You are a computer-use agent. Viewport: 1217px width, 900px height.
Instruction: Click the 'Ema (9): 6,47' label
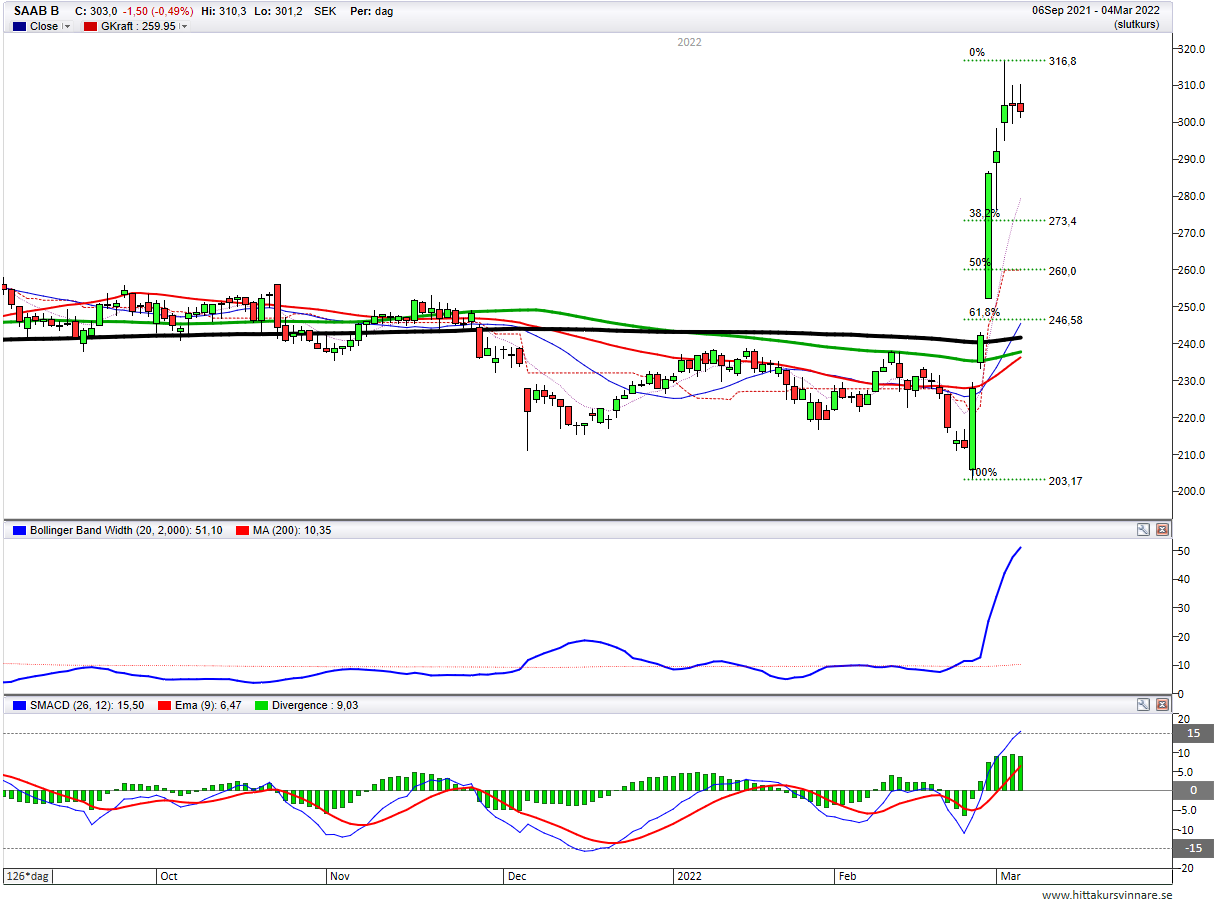(x=206, y=705)
